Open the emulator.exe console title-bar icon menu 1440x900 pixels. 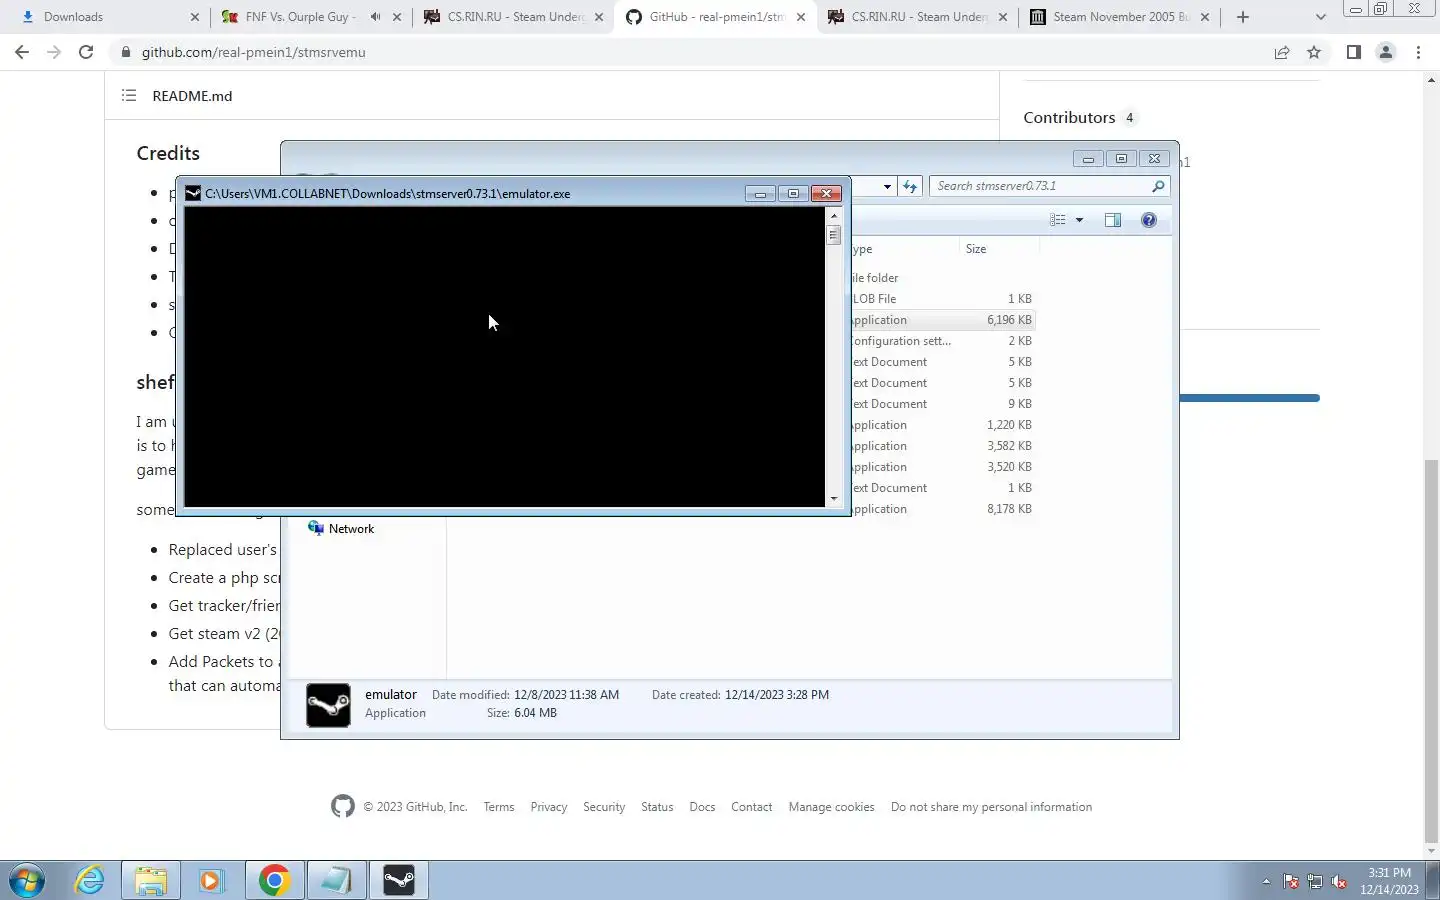[193, 194]
